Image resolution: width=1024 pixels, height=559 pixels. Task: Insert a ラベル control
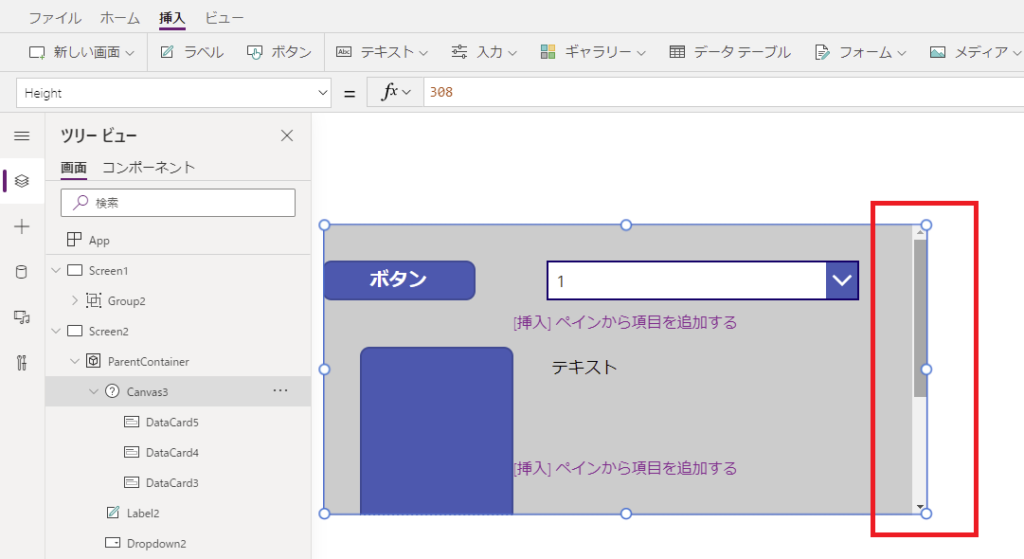click(192, 52)
